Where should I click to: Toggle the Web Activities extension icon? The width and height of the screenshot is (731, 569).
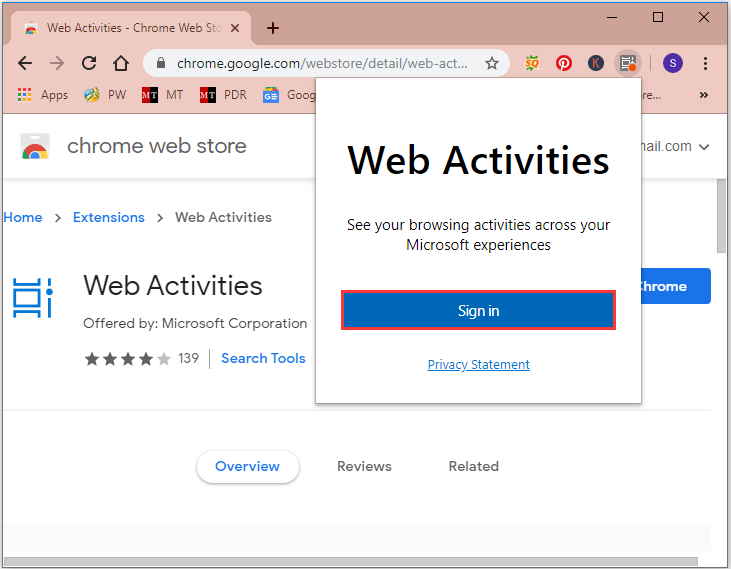click(x=628, y=63)
